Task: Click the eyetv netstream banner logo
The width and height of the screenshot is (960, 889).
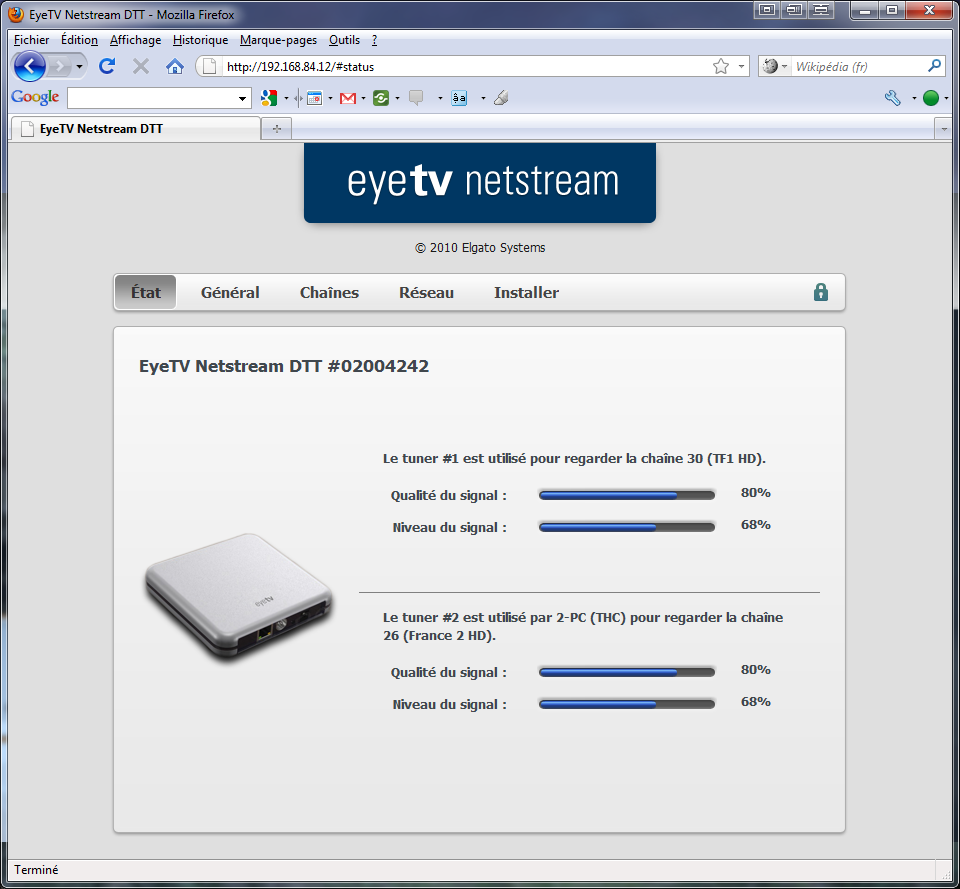Action: pyautogui.click(x=480, y=182)
